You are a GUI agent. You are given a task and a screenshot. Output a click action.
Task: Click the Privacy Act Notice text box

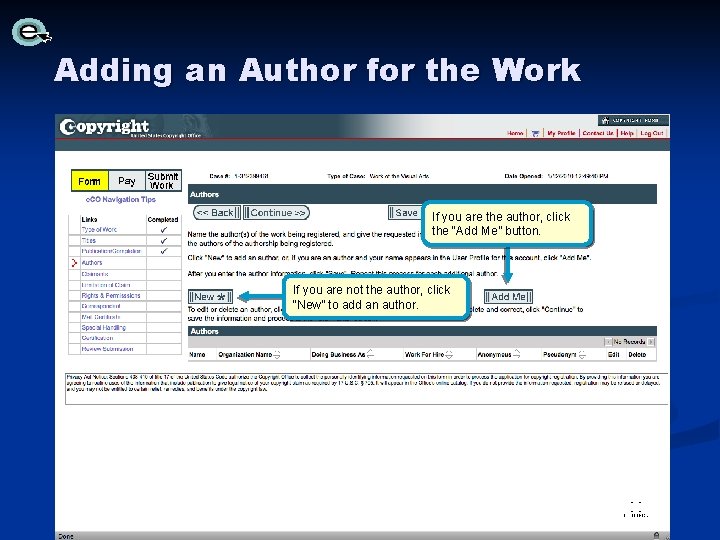coord(366,388)
